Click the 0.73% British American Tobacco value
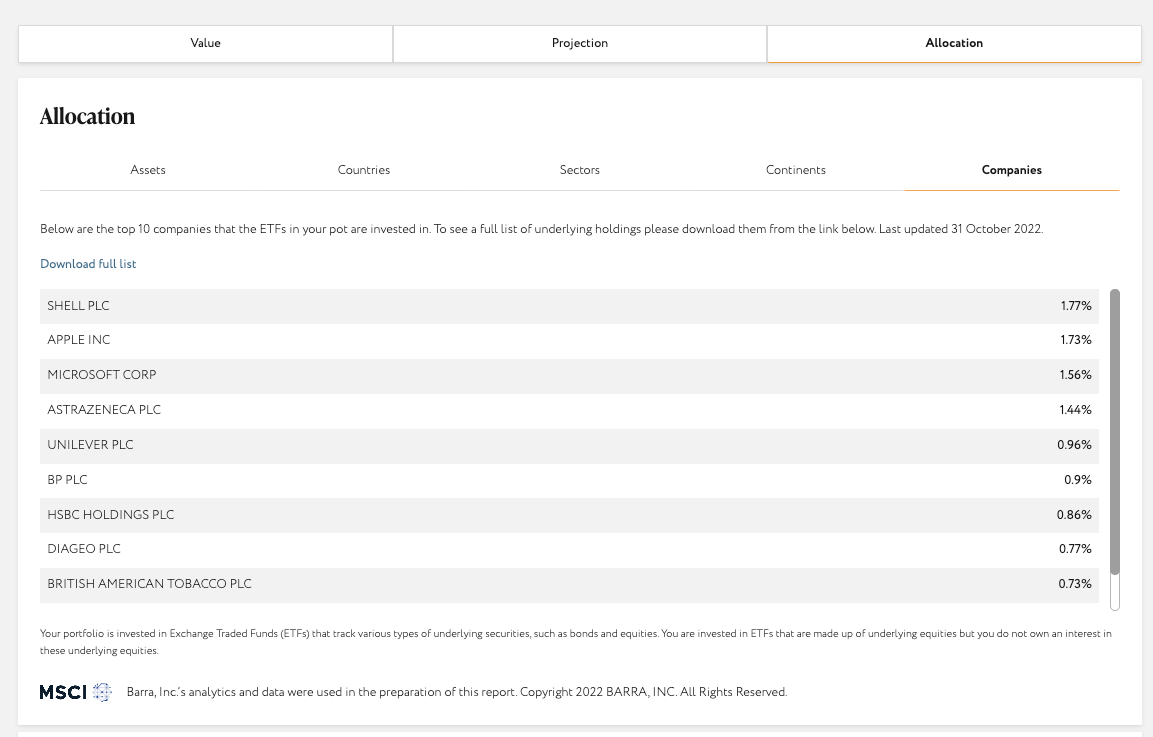This screenshot has width=1153, height=737. [1075, 584]
